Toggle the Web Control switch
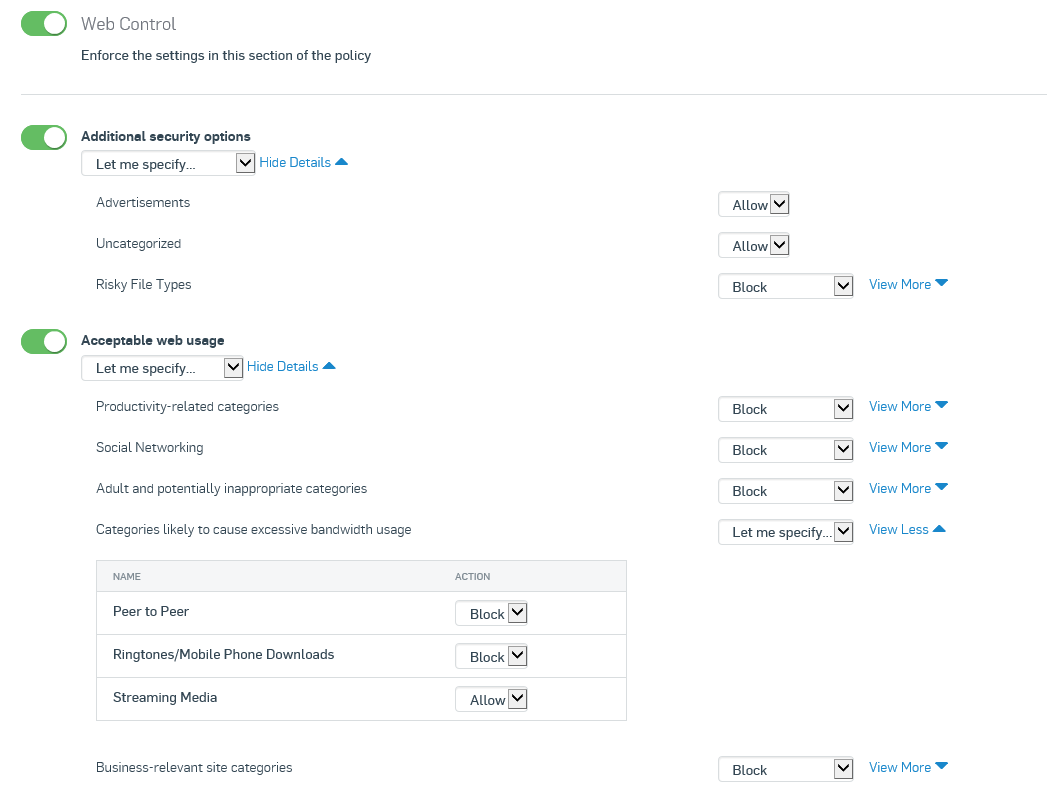 pyautogui.click(x=44, y=23)
